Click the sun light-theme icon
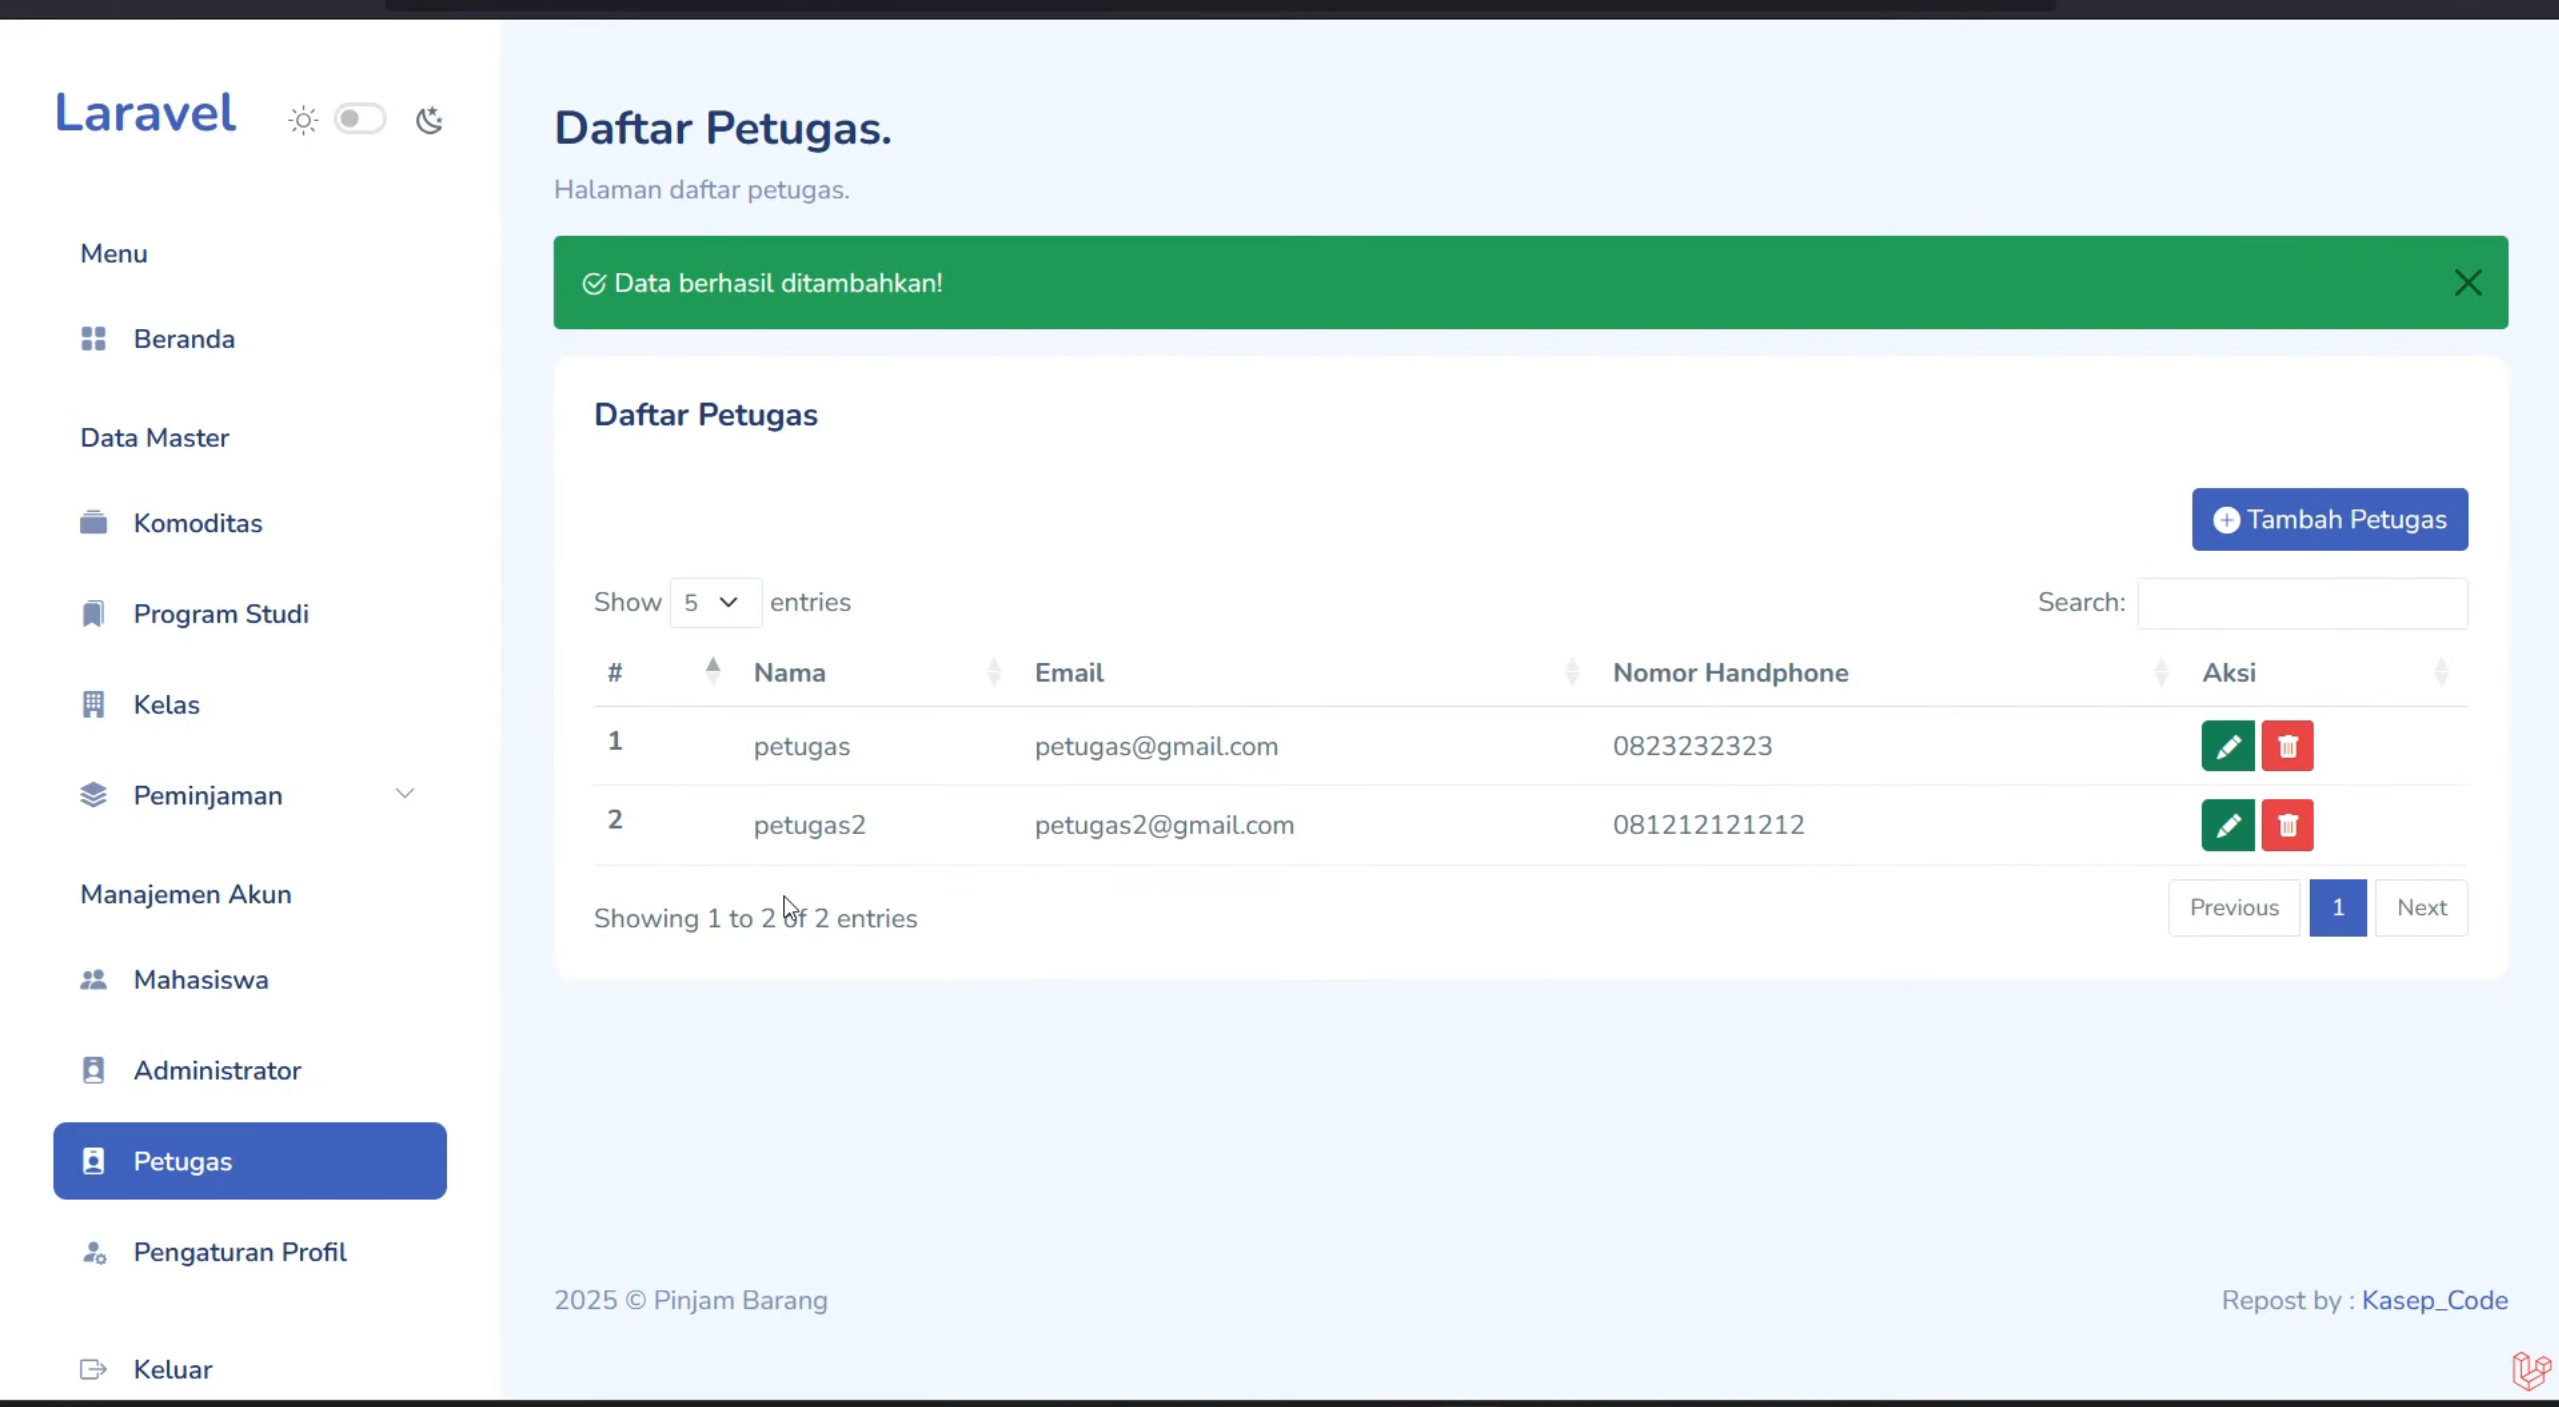The image size is (2559, 1407). [x=303, y=120]
